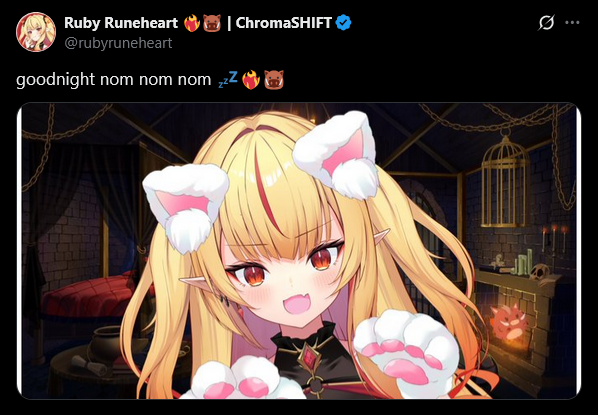Open Ruby Runeheart's profile avatar
The height and width of the screenshot is (415, 598).
pos(36,32)
